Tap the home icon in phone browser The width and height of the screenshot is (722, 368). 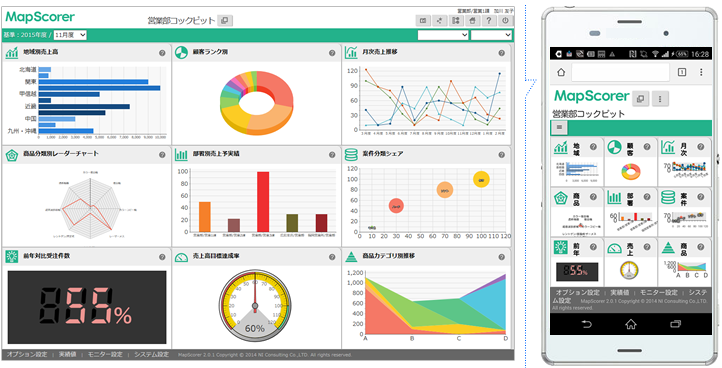561,72
